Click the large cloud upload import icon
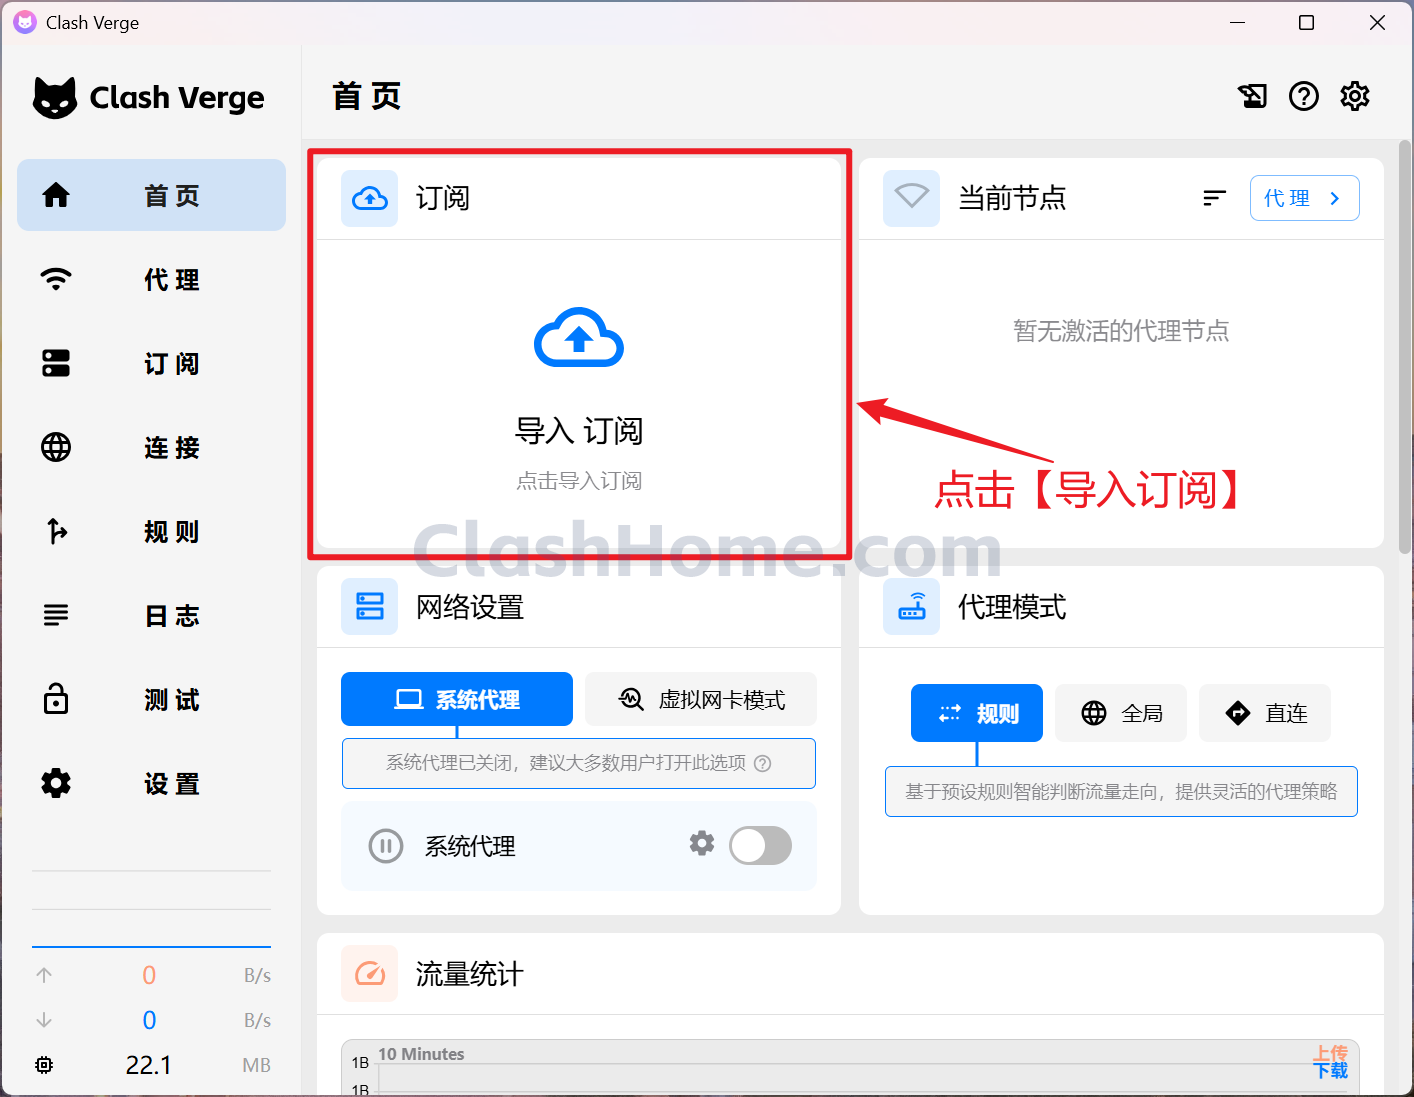The height and width of the screenshot is (1097, 1414). [579, 338]
